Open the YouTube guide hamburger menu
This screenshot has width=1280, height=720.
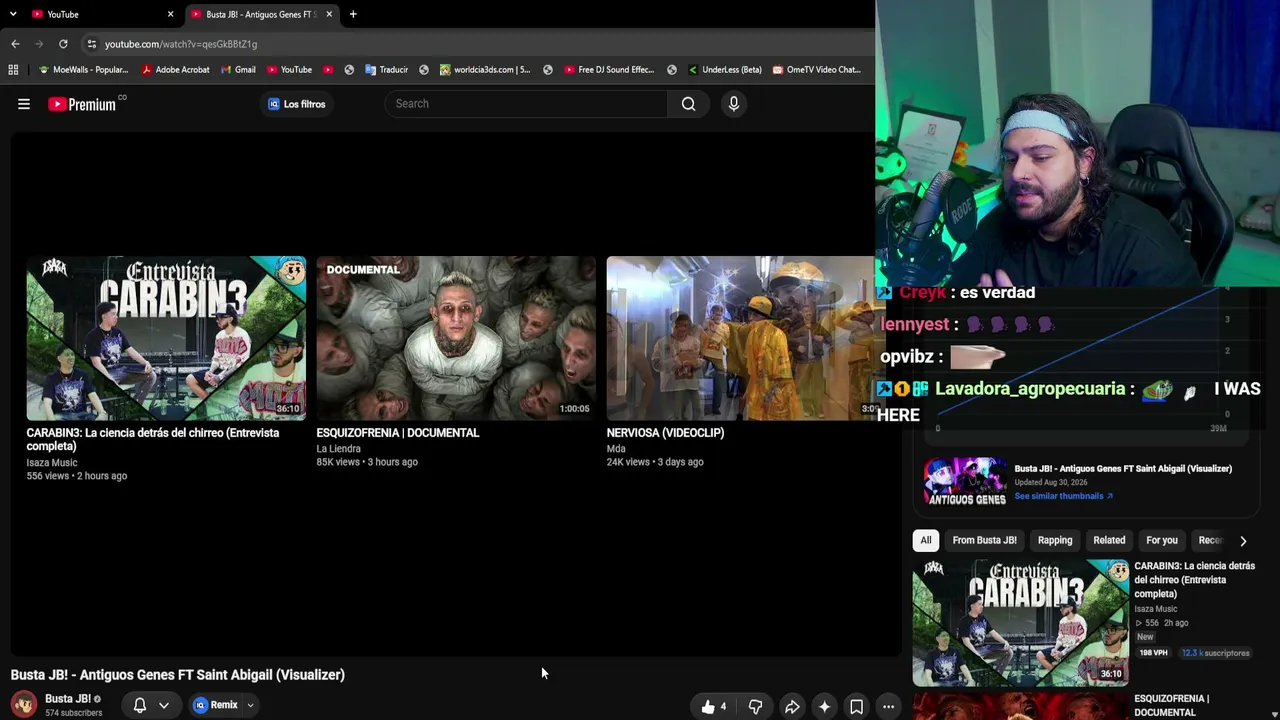pyautogui.click(x=24, y=104)
